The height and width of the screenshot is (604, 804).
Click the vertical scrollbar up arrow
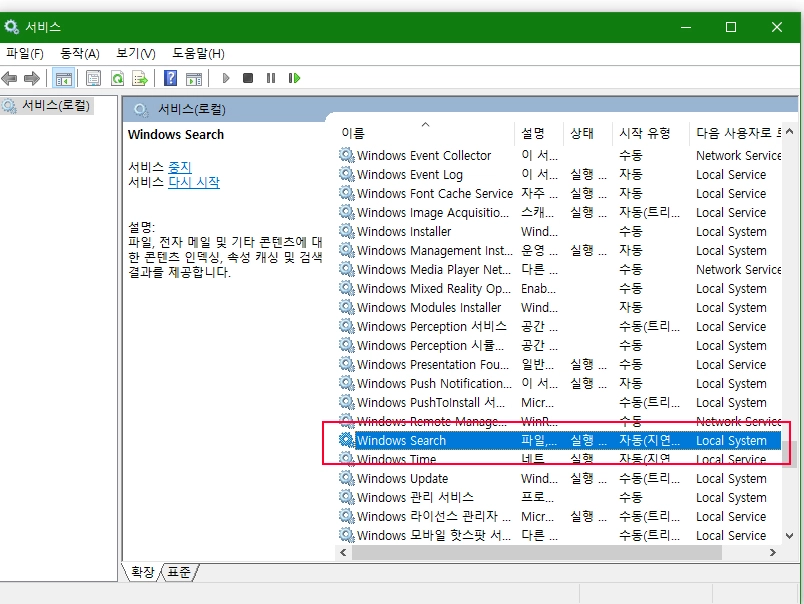pos(789,131)
